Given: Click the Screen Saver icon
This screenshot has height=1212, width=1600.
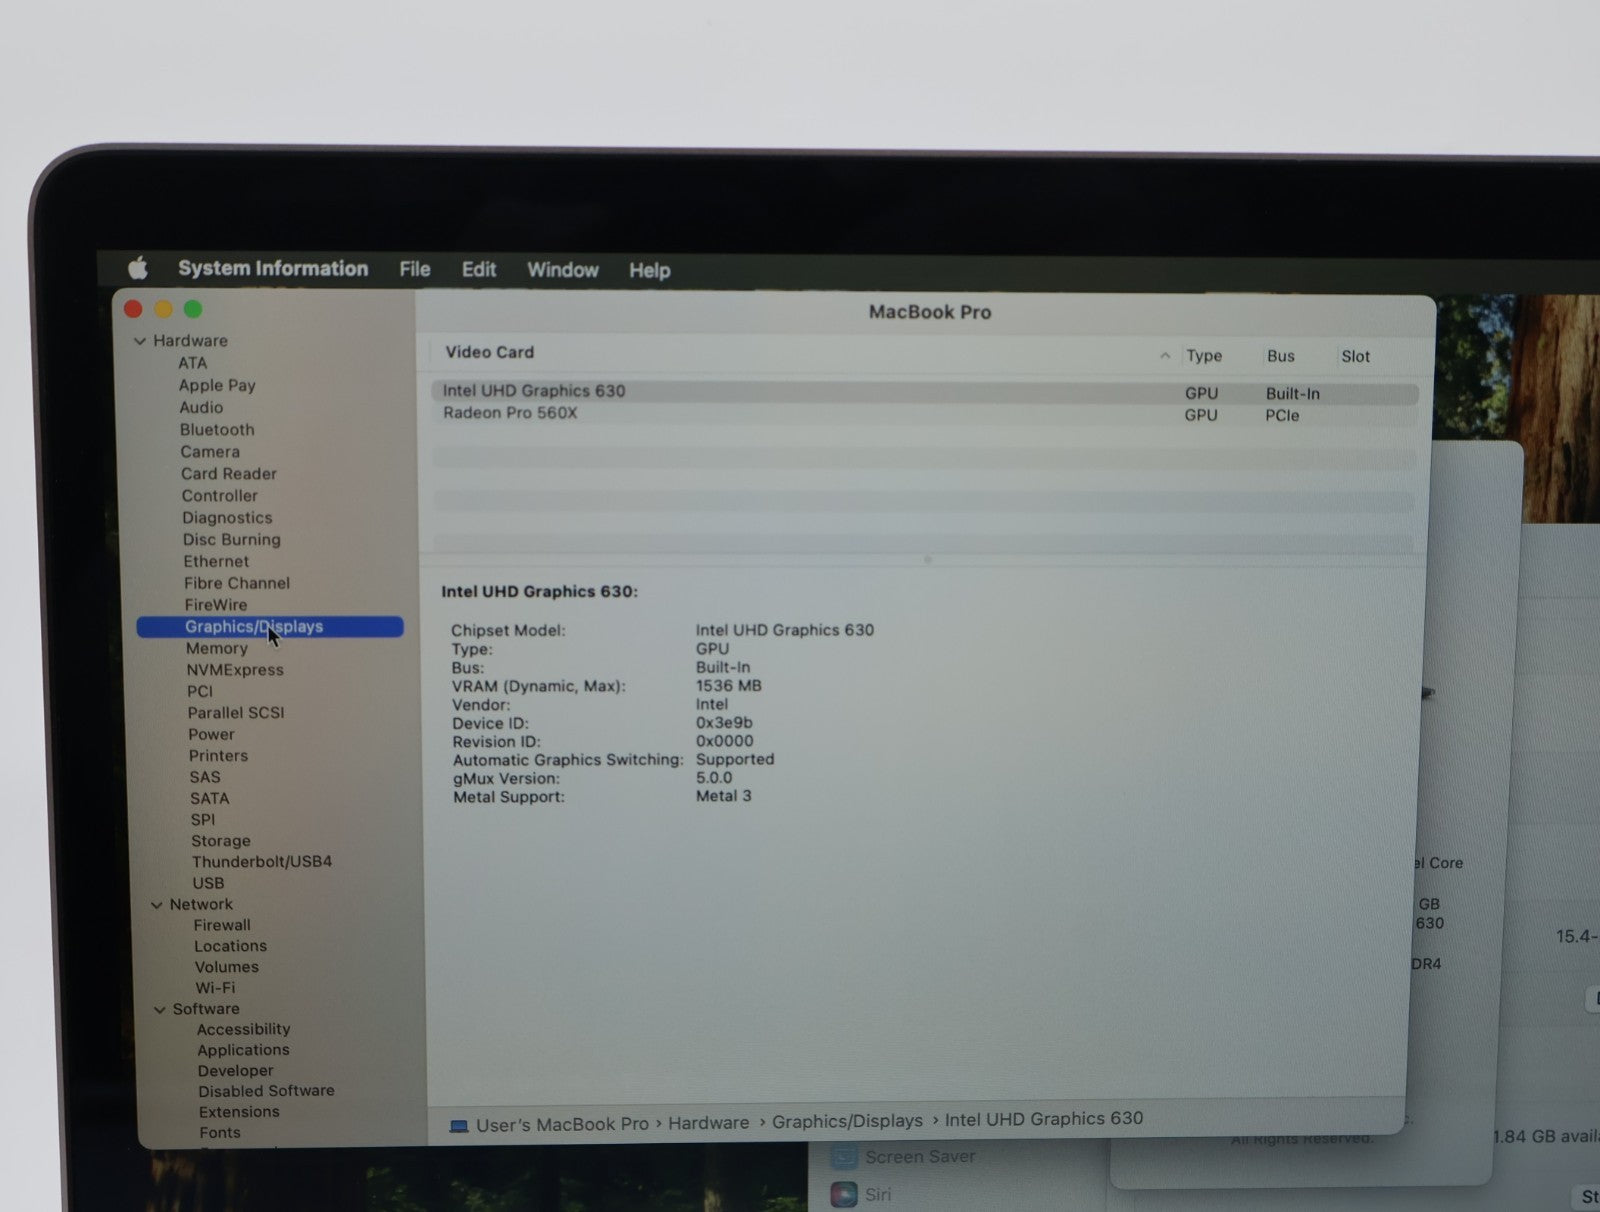Looking at the screenshot, I should [844, 1158].
